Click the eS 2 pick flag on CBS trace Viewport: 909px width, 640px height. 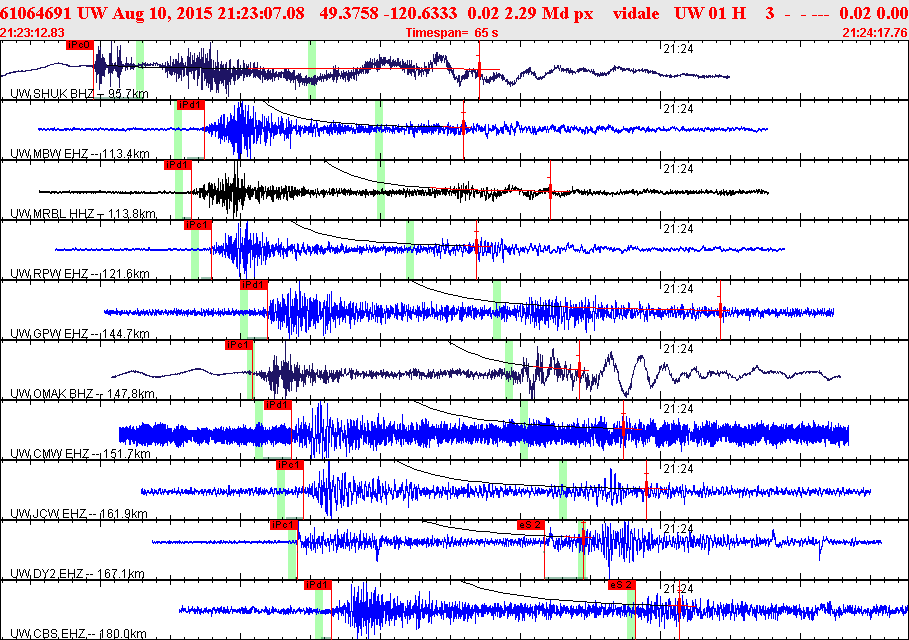point(621,585)
